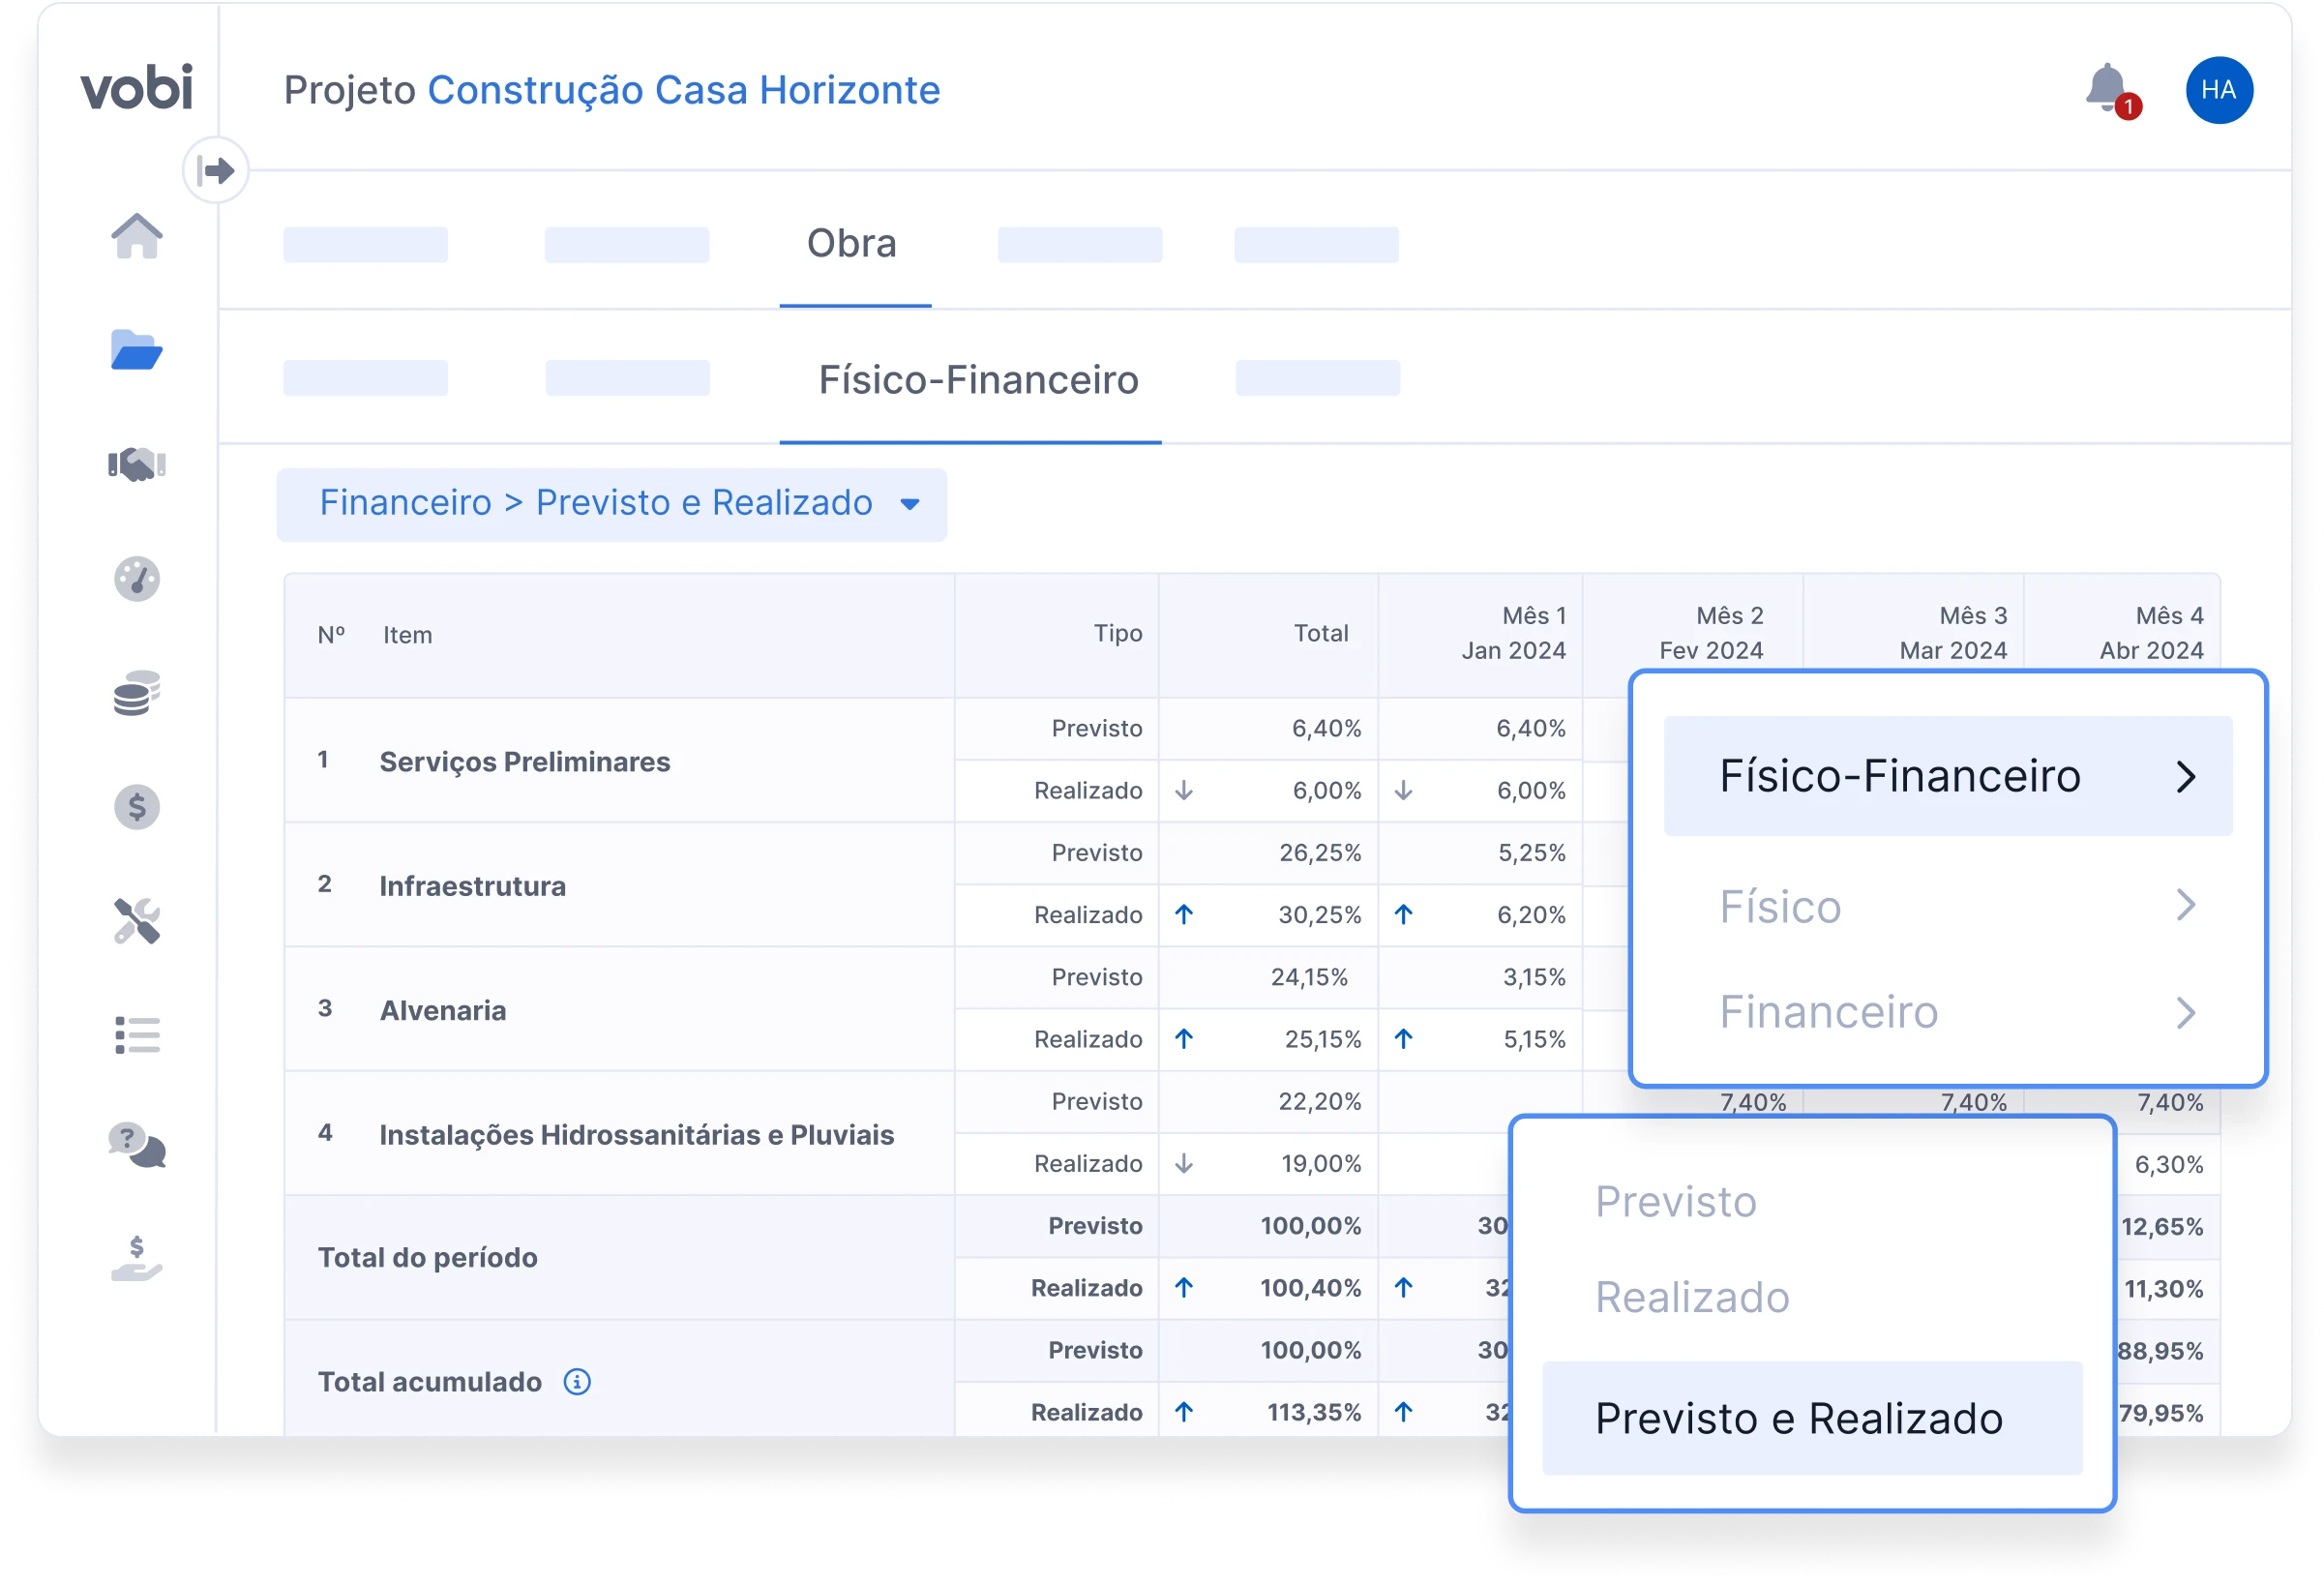Image resolution: width=2324 pixels, height=1585 pixels.
Task: Click the Total acumulado info icon
Action: [x=577, y=1382]
